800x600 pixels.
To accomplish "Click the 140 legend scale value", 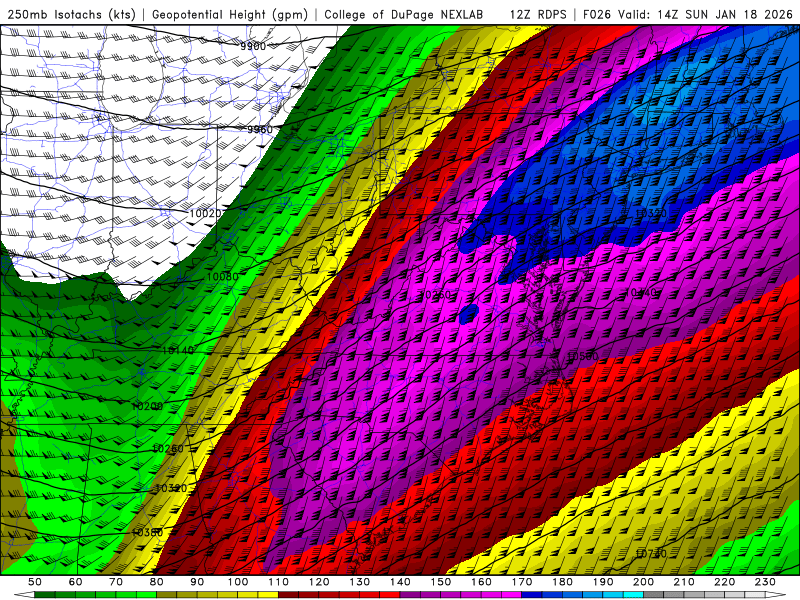I will (401, 582).
